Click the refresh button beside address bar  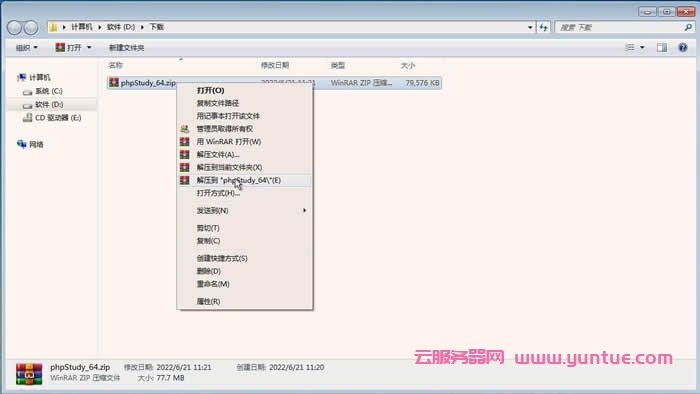(x=543, y=27)
